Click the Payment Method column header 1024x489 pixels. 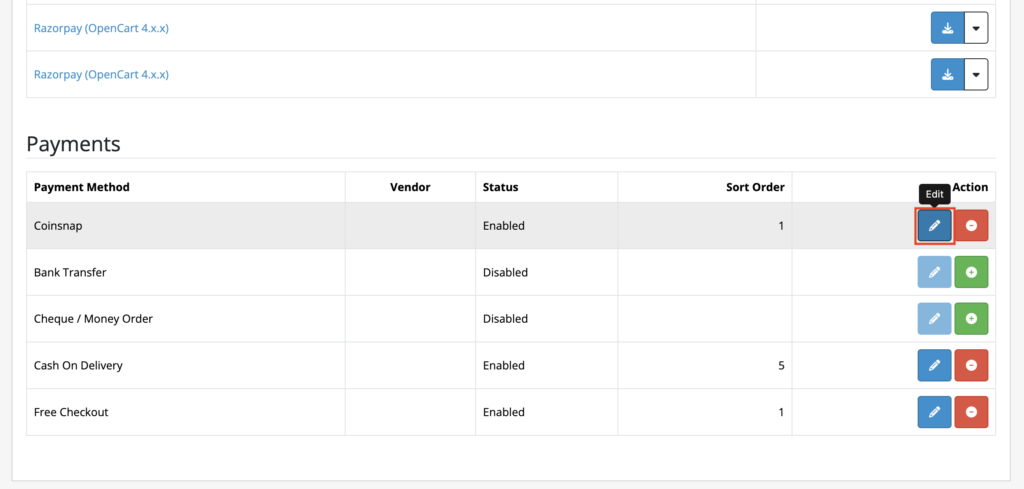pyautogui.click(x=82, y=187)
